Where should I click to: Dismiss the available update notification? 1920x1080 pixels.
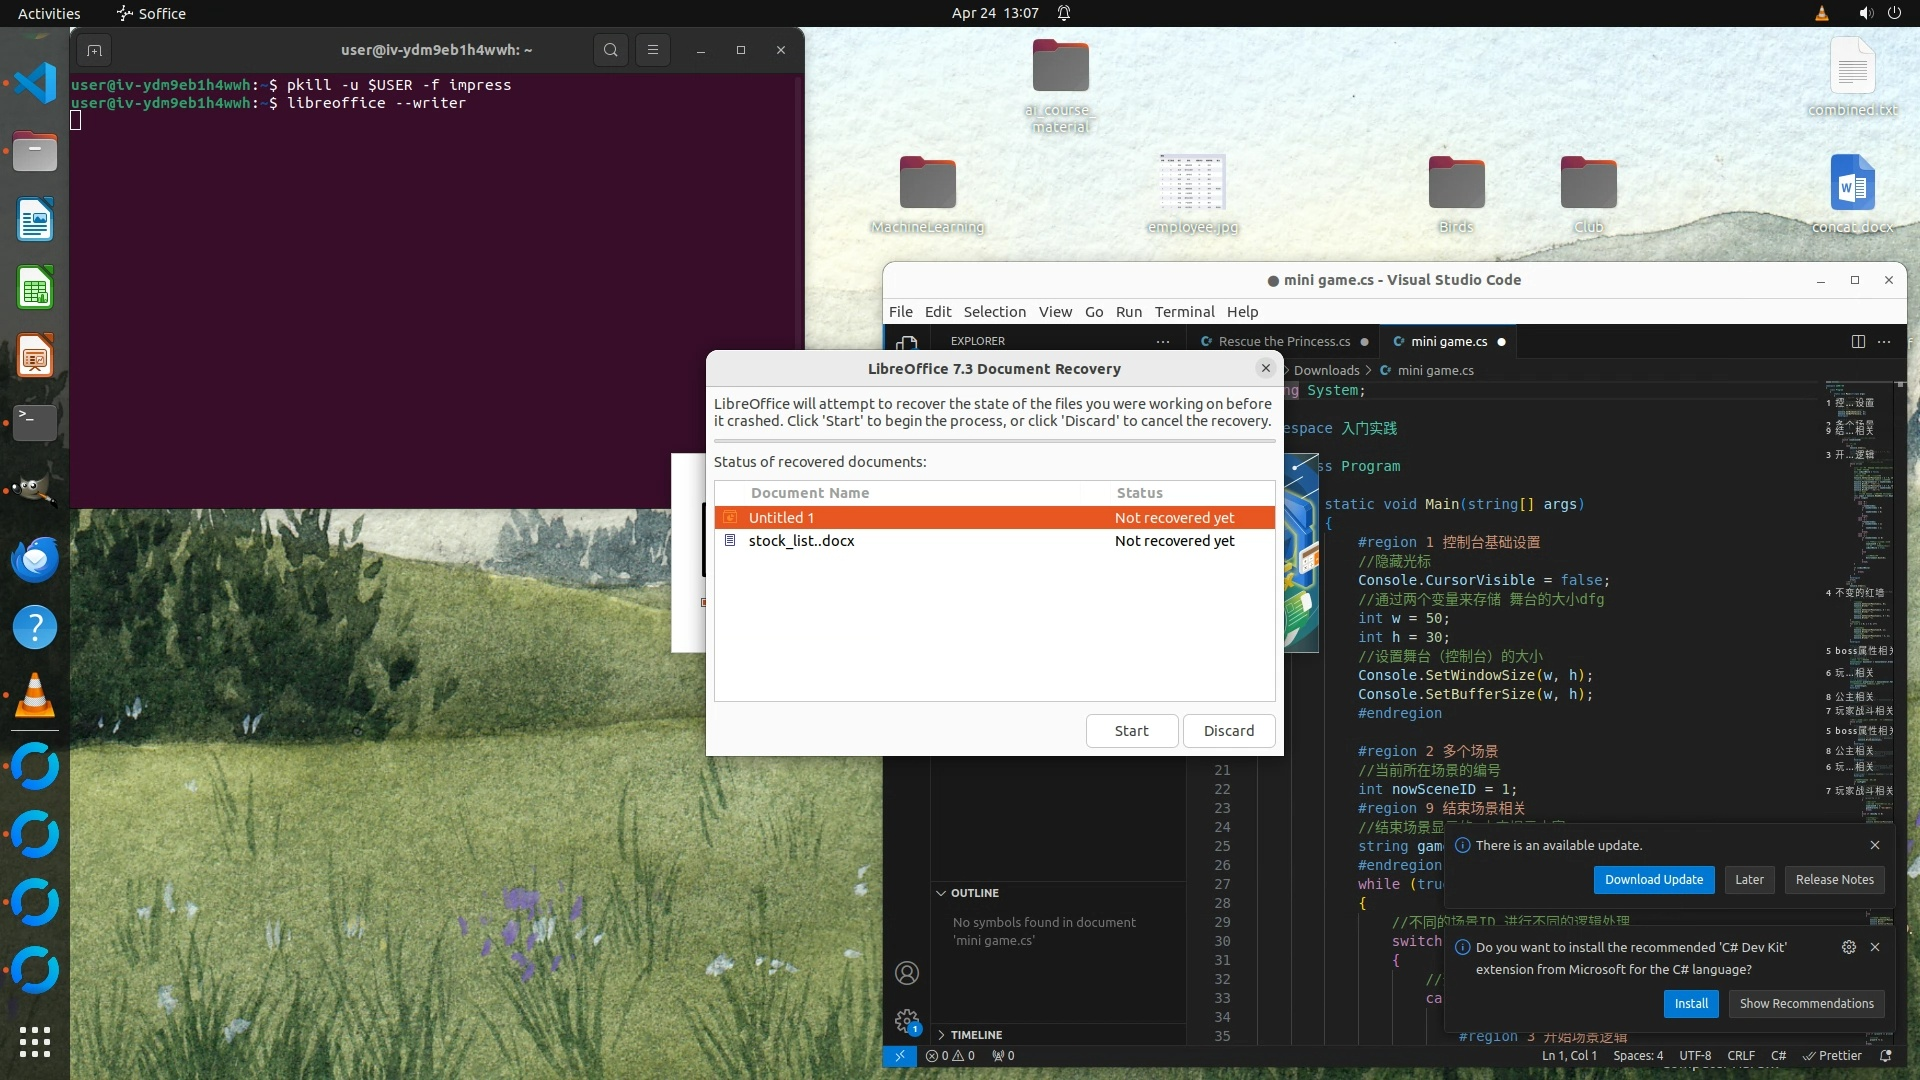click(x=1875, y=845)
